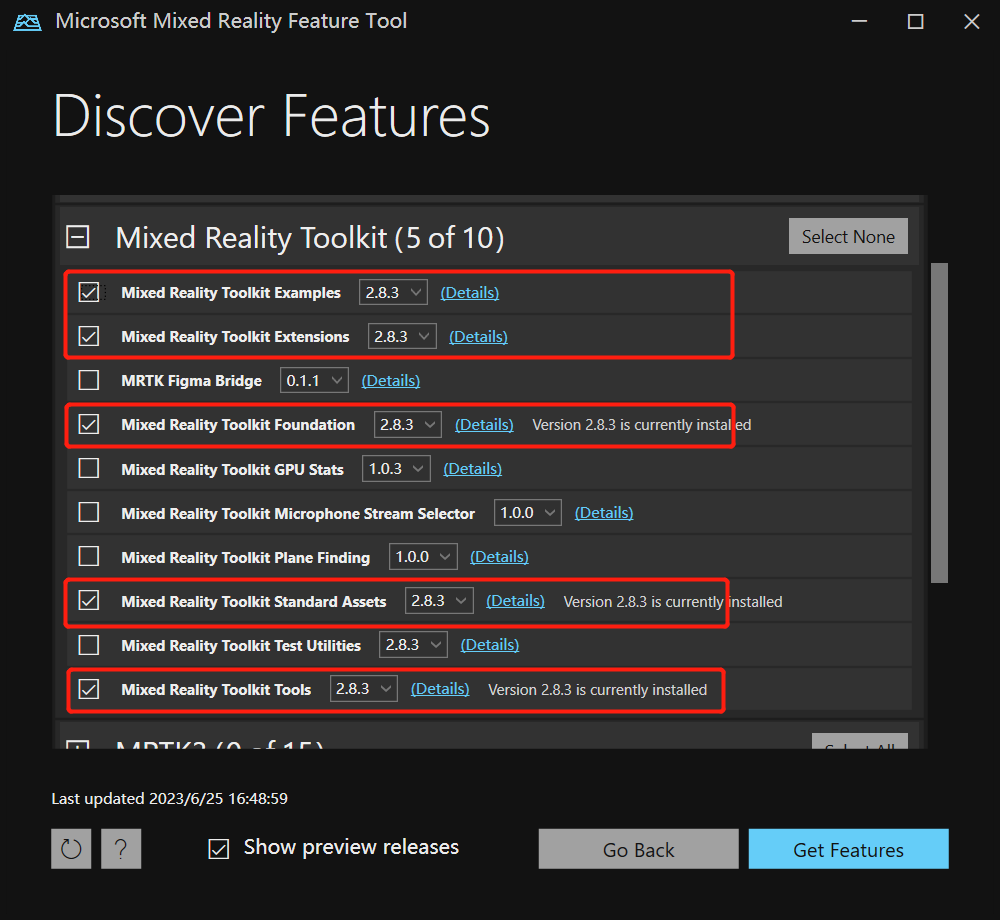Minimize the Feature Tool window
This screenshot has height=920, width=1000.
coord(859,21)
